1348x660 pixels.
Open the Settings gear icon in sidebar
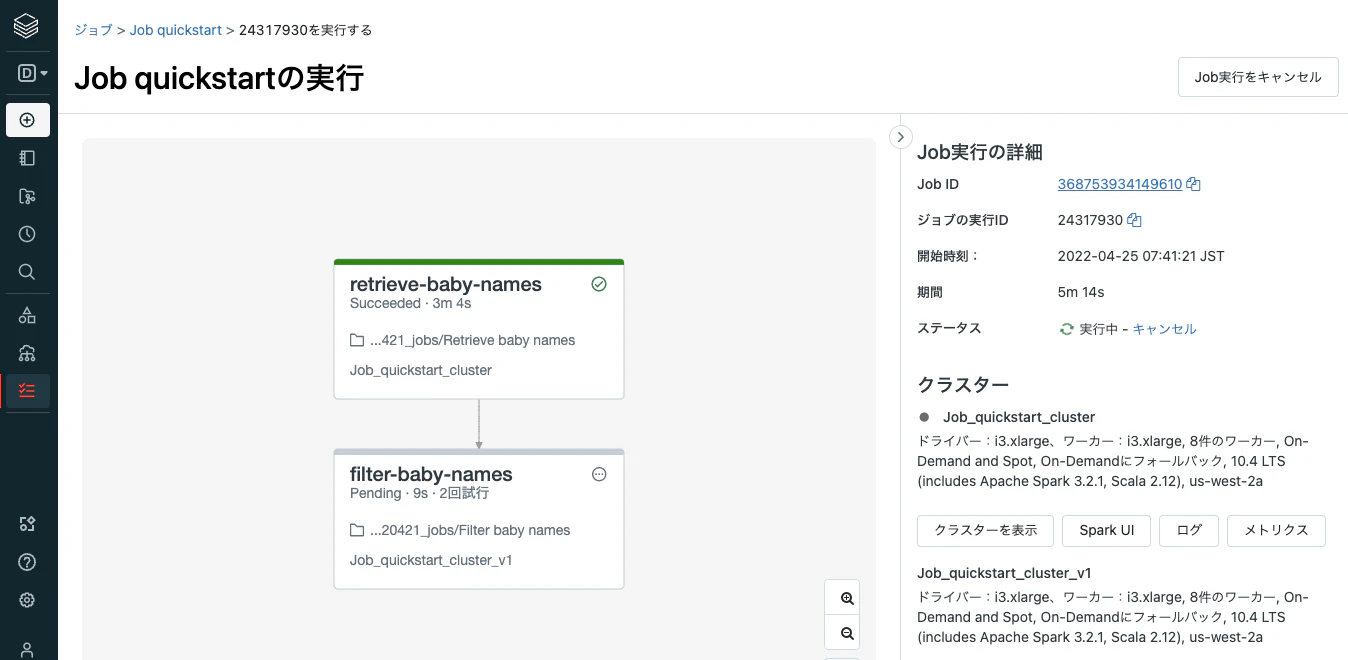27,600
